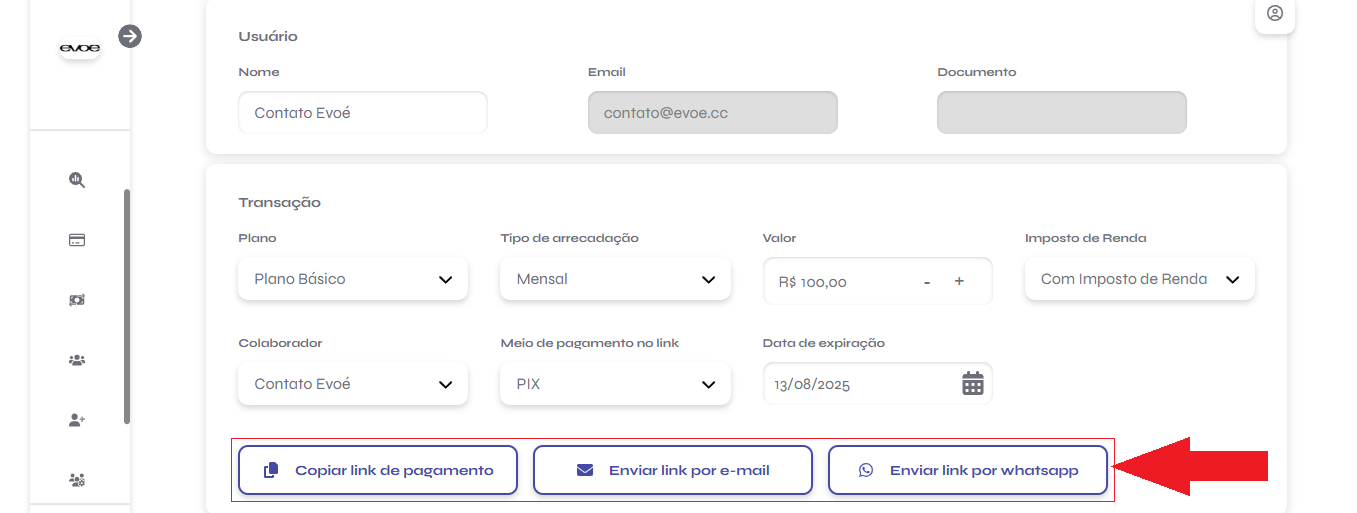Open calendar picker for Data de expiração
The height and width of the screenshot is (513, 1357).
pyautogui.click(x=973, y=384)
